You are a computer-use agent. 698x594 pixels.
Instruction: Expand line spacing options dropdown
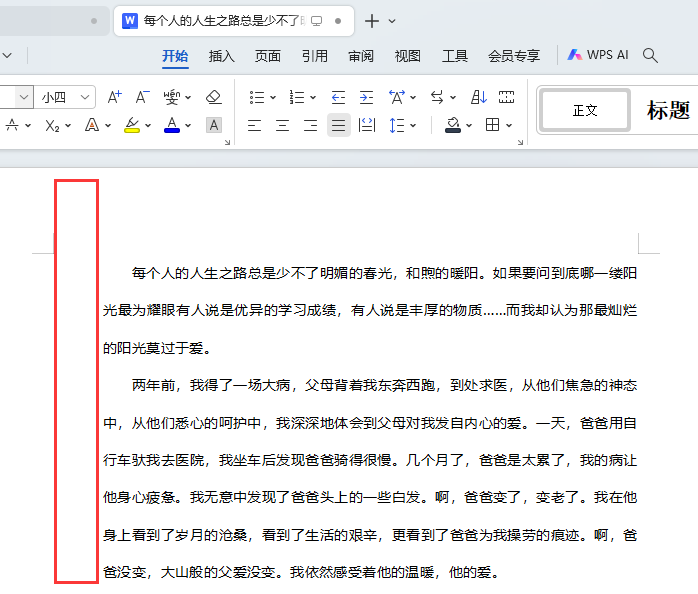[413, 126]
